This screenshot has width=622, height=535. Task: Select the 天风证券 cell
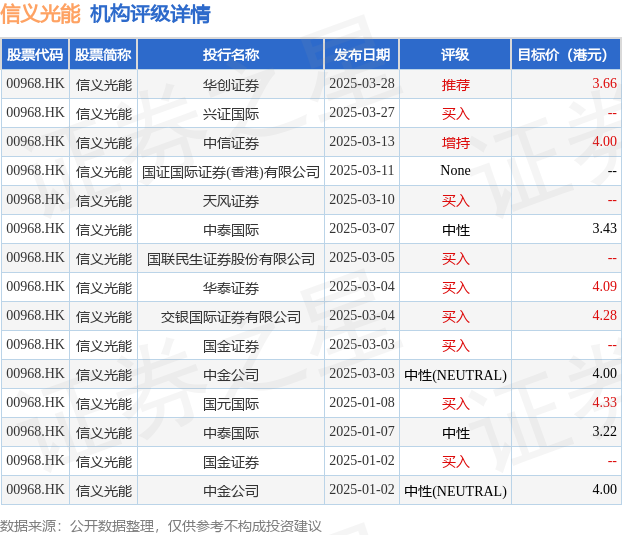(x=231, y=200)
